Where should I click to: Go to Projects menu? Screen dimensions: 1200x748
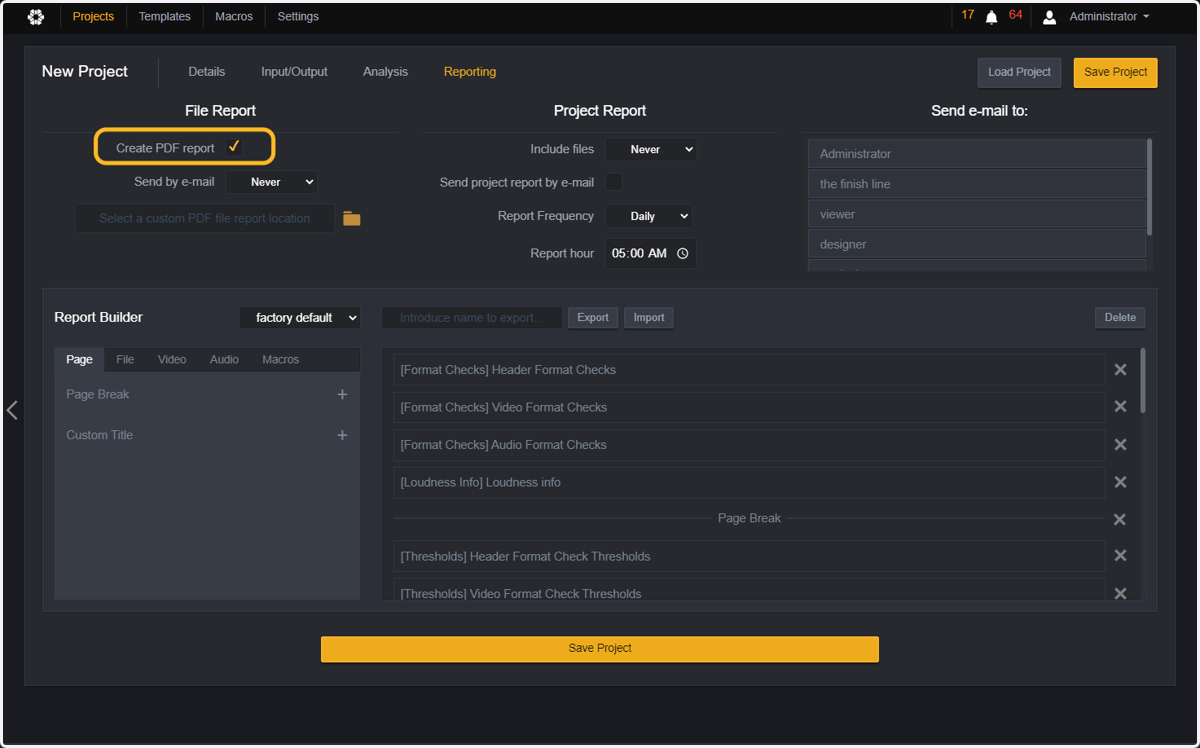93,17
